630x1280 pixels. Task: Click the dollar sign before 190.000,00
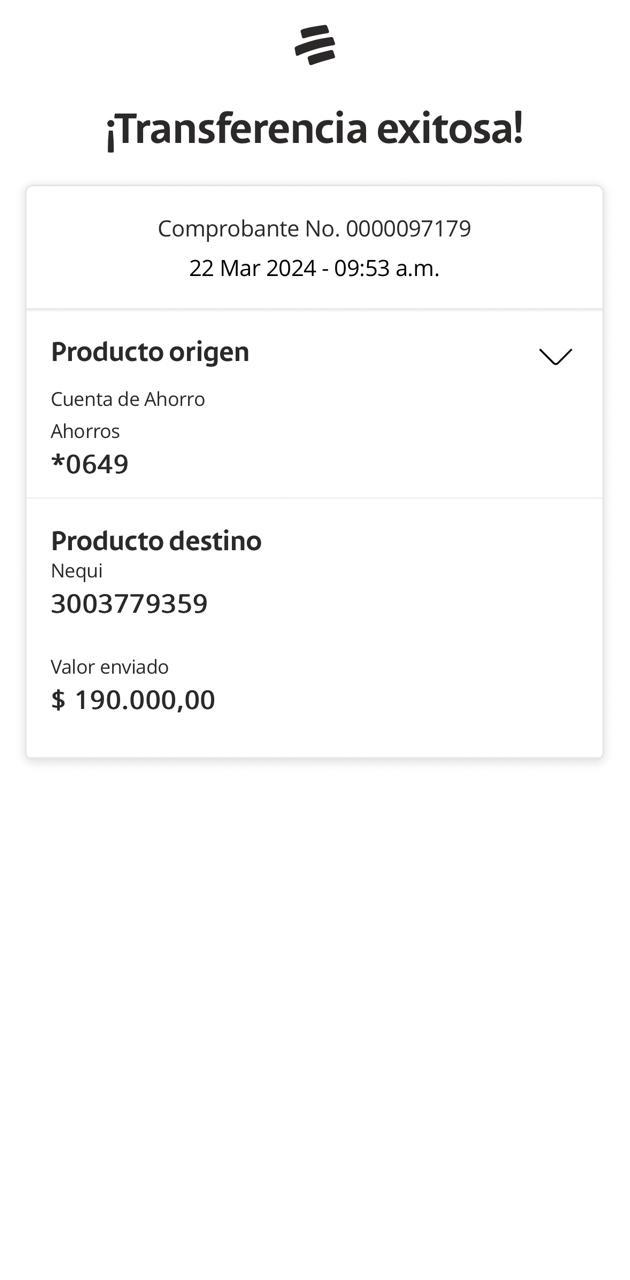click(x=58, y=700)
